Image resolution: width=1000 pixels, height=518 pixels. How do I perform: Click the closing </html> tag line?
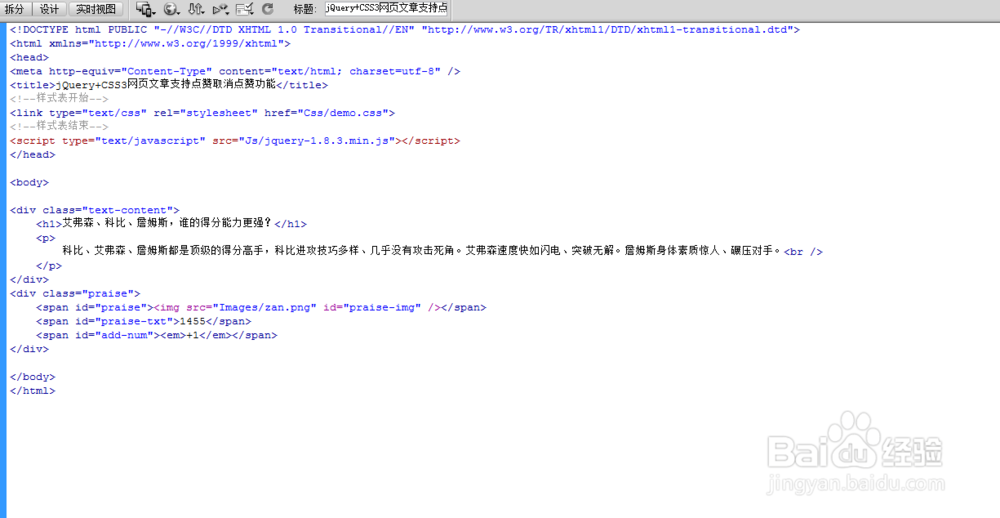[x=33, y=392]
